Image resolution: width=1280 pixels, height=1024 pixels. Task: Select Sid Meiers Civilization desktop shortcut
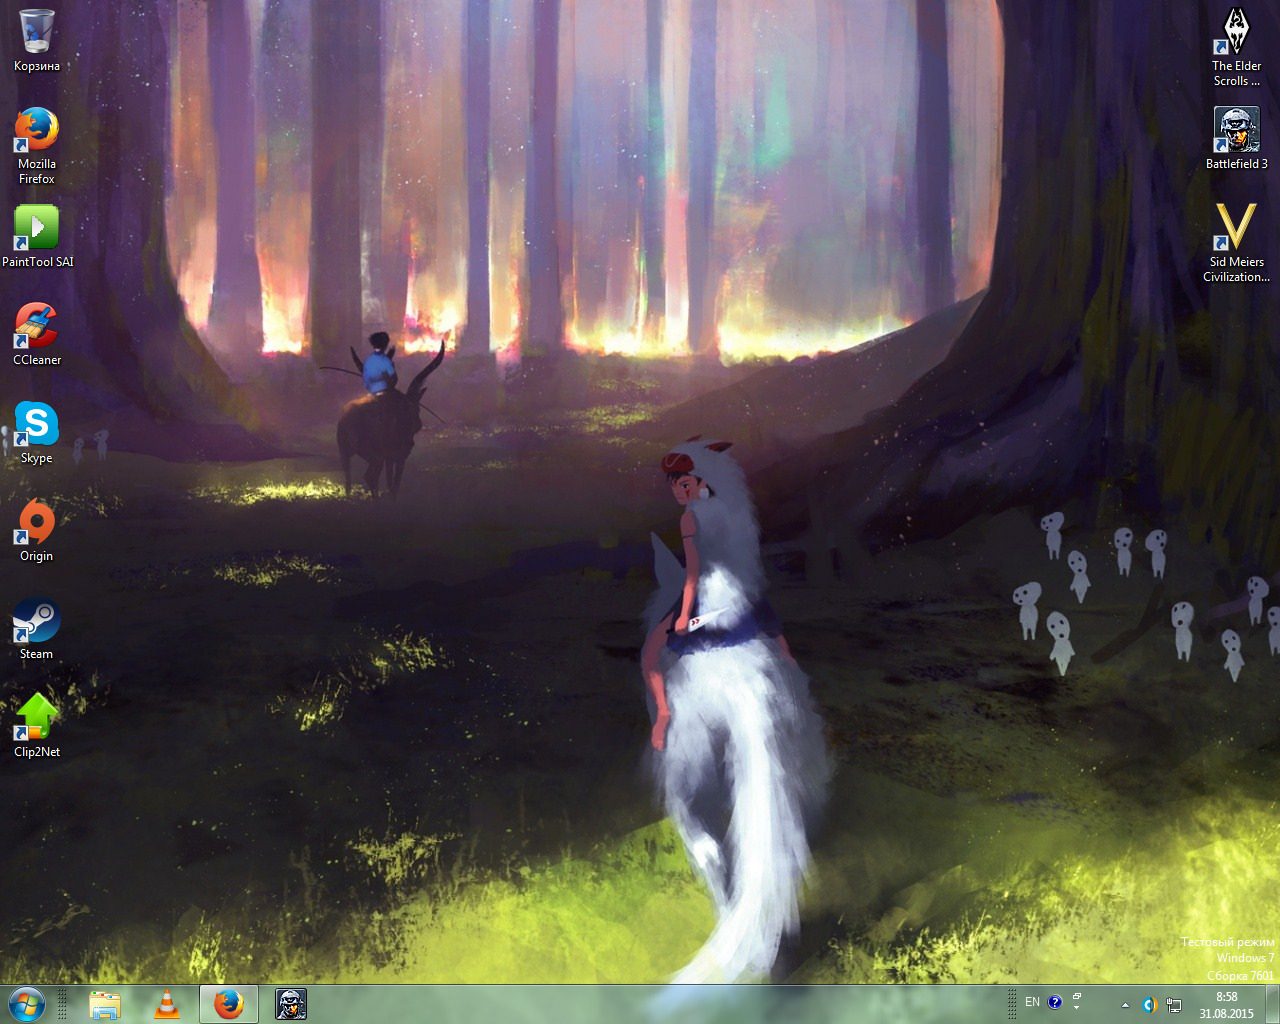[x=1237, y=244]
